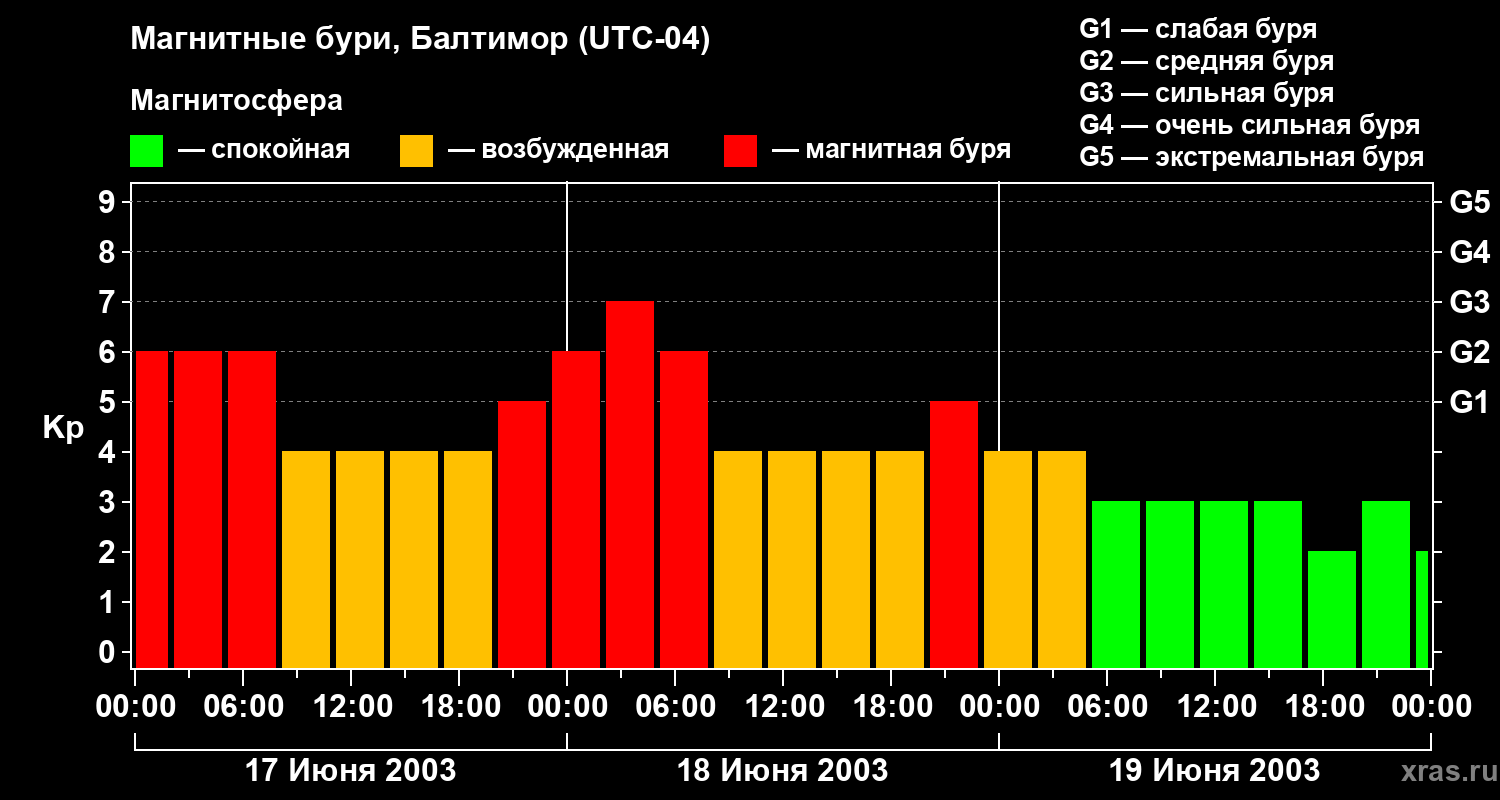Click the line G1 — слабая буря
Screen dimensions: 1500x800
tap(1198, 29)
